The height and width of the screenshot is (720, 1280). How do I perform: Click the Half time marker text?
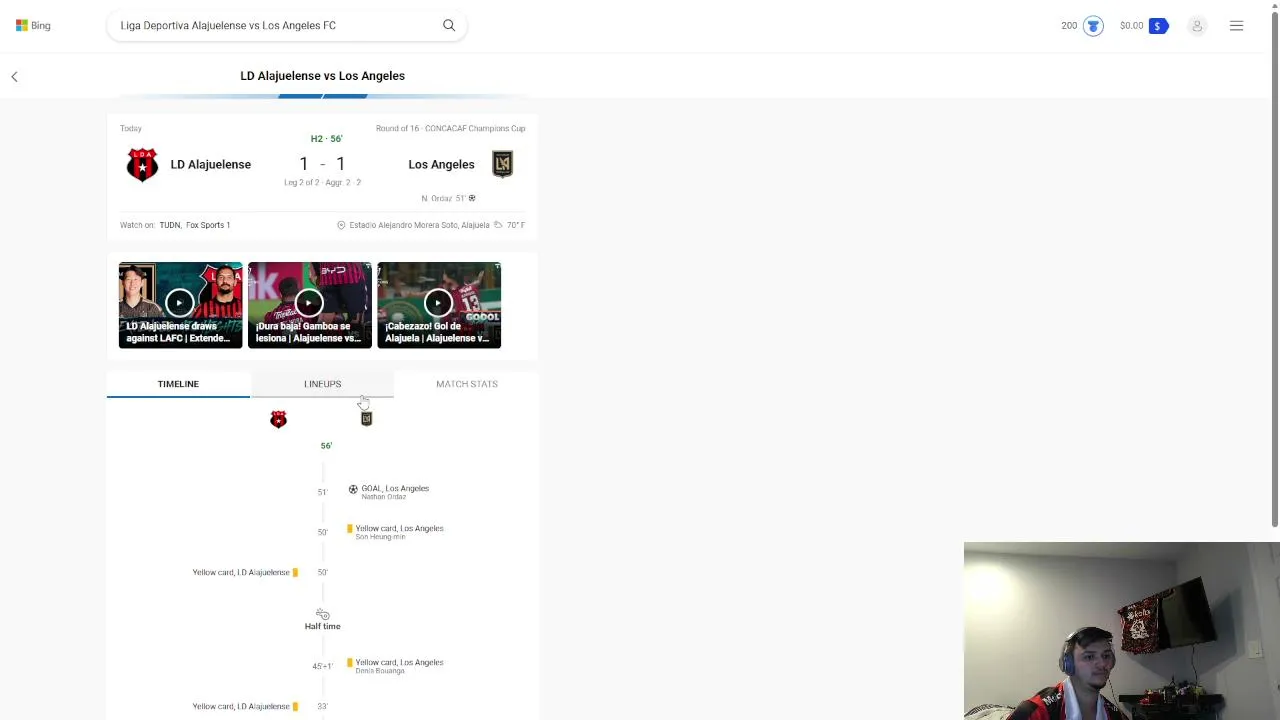322,626
